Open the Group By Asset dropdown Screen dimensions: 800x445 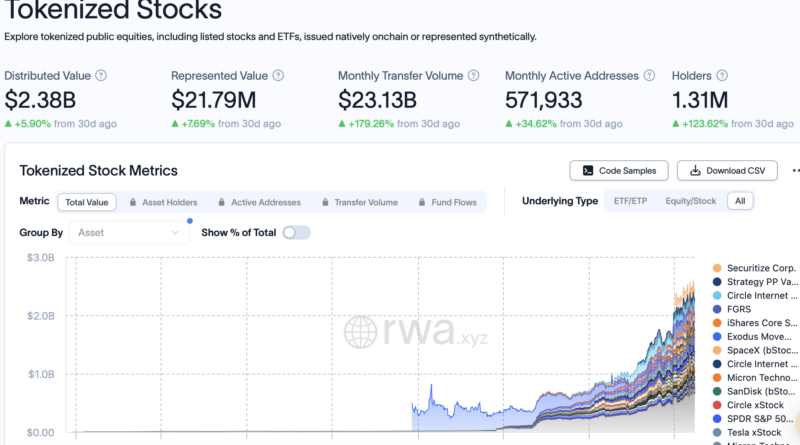tap(129, 233)
